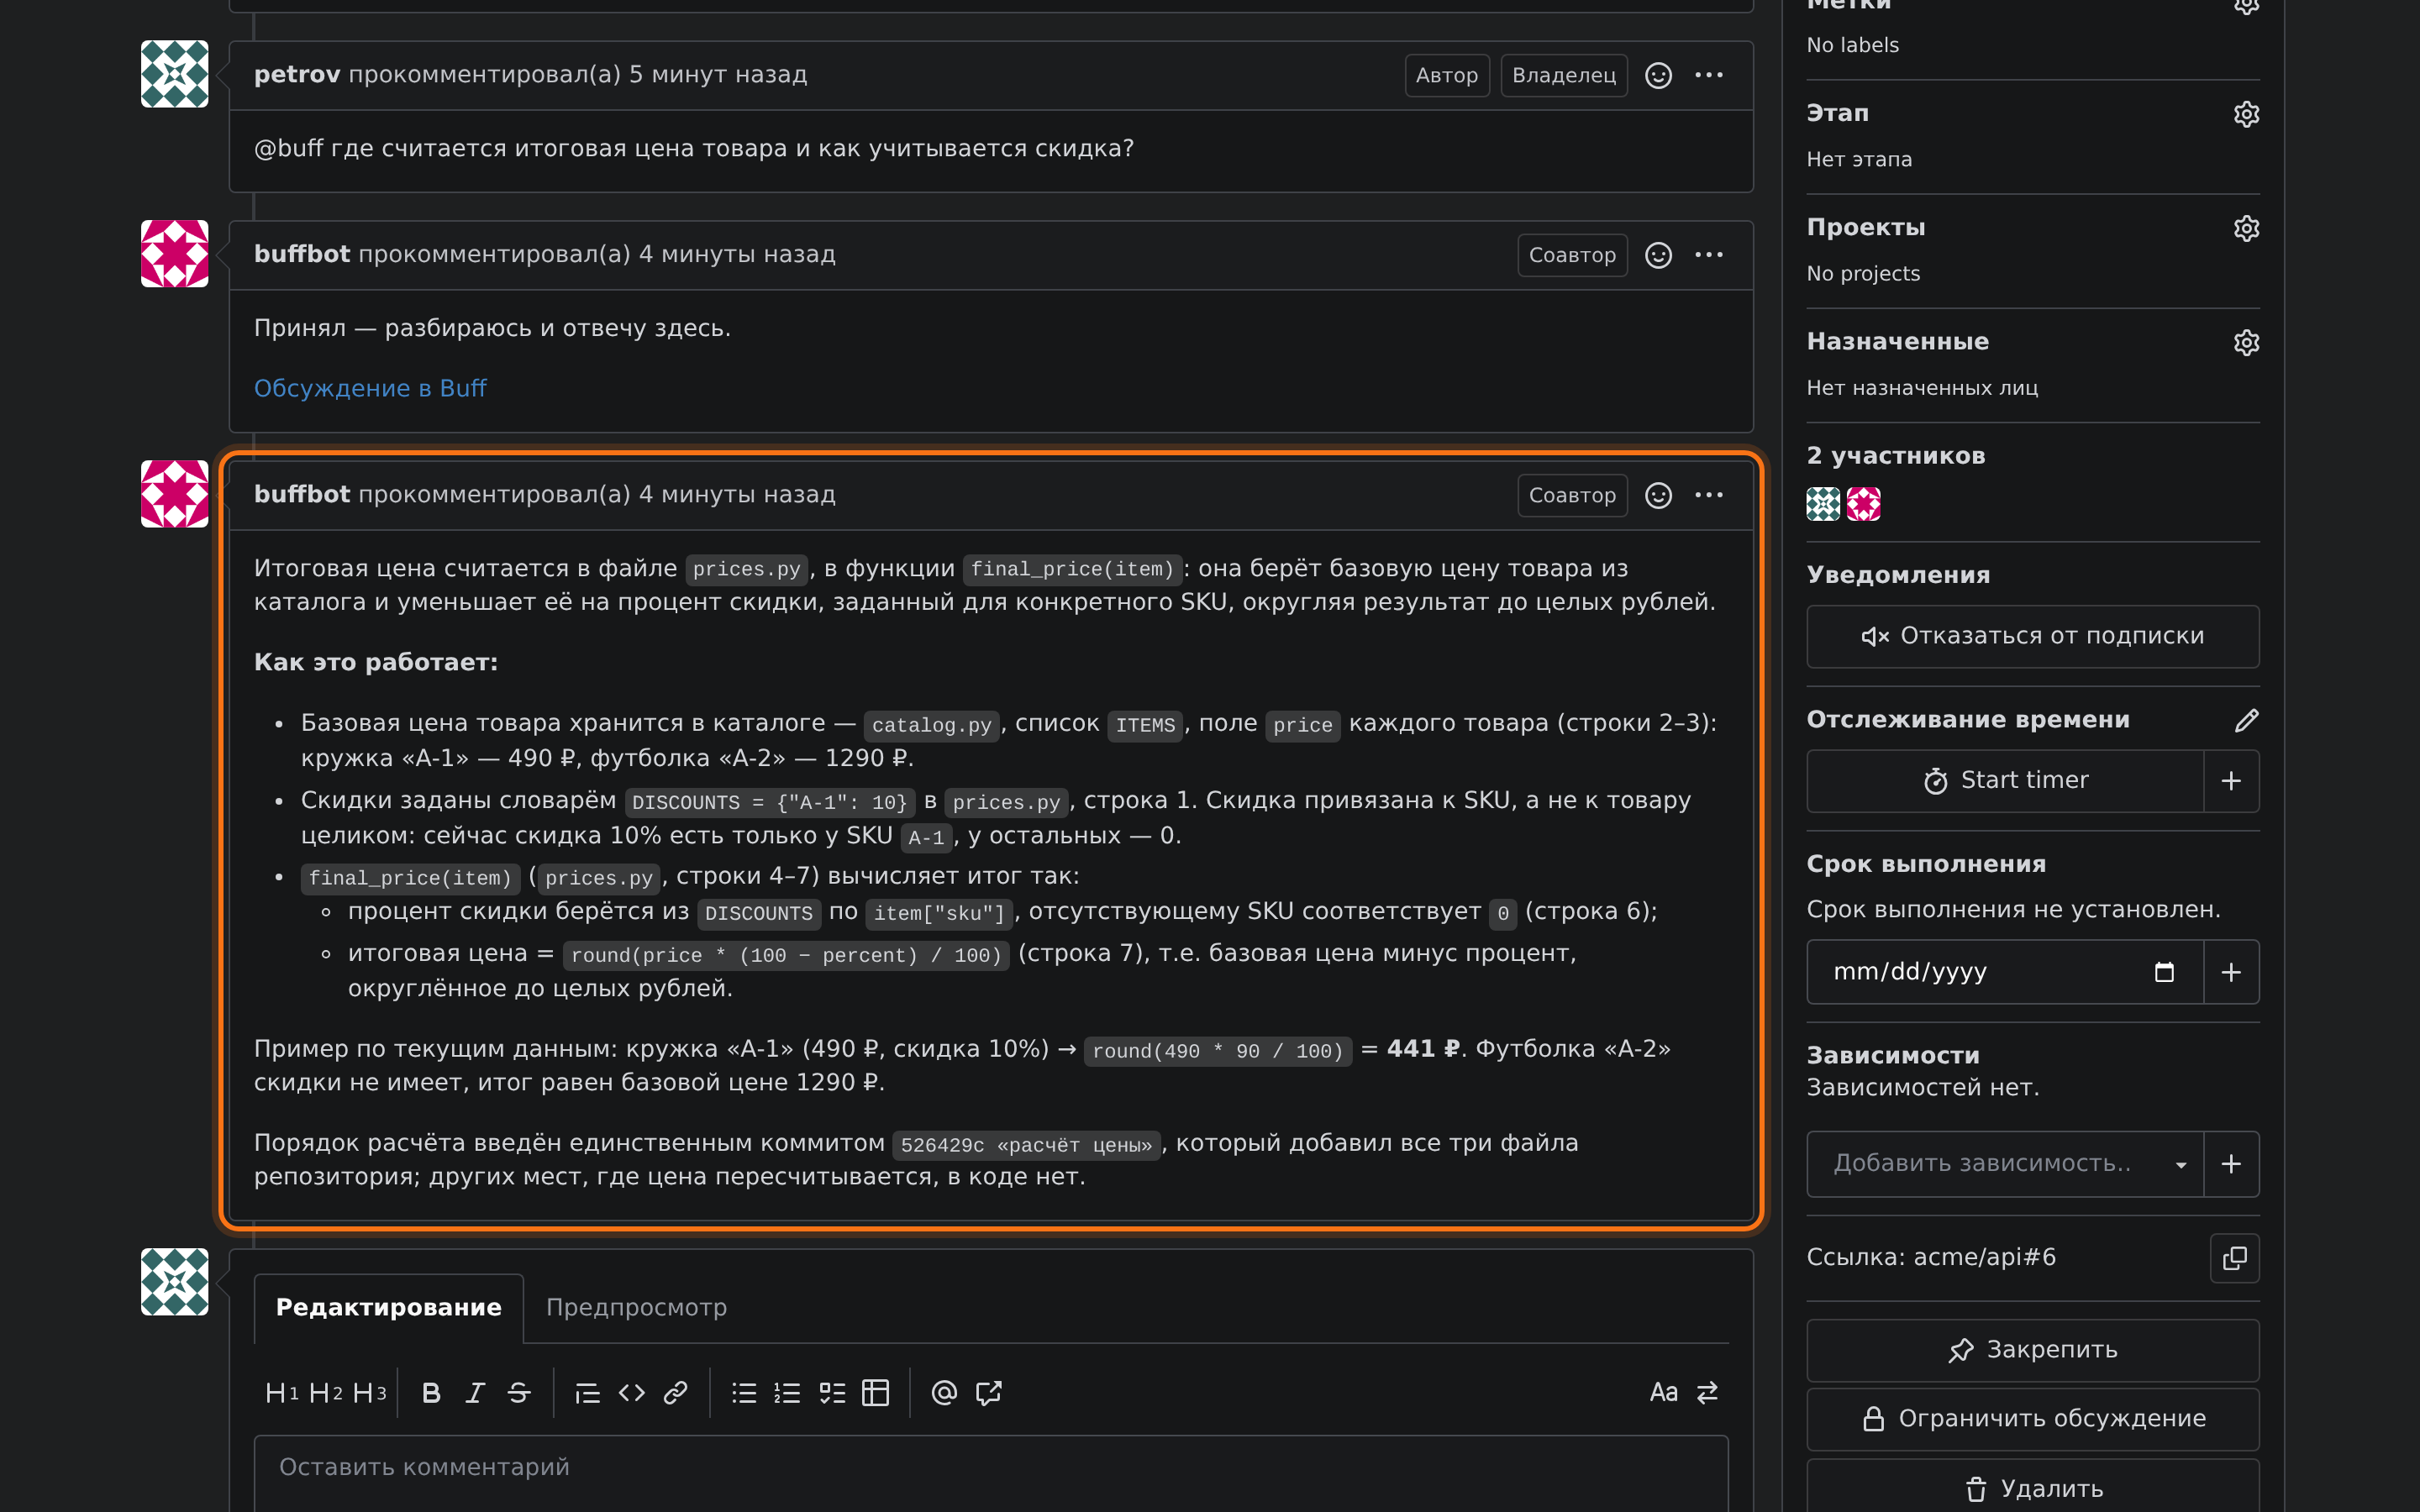Apply bold formatting in editor toolbar
2420x1512 pixels.
(x=431, y=1392)
